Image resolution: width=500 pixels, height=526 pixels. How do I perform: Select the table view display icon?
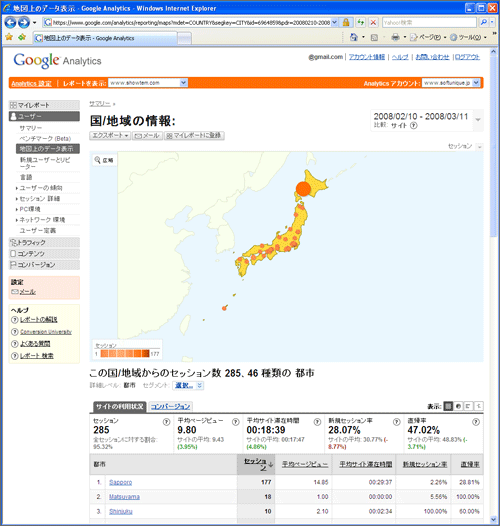[x=448, y=406]
